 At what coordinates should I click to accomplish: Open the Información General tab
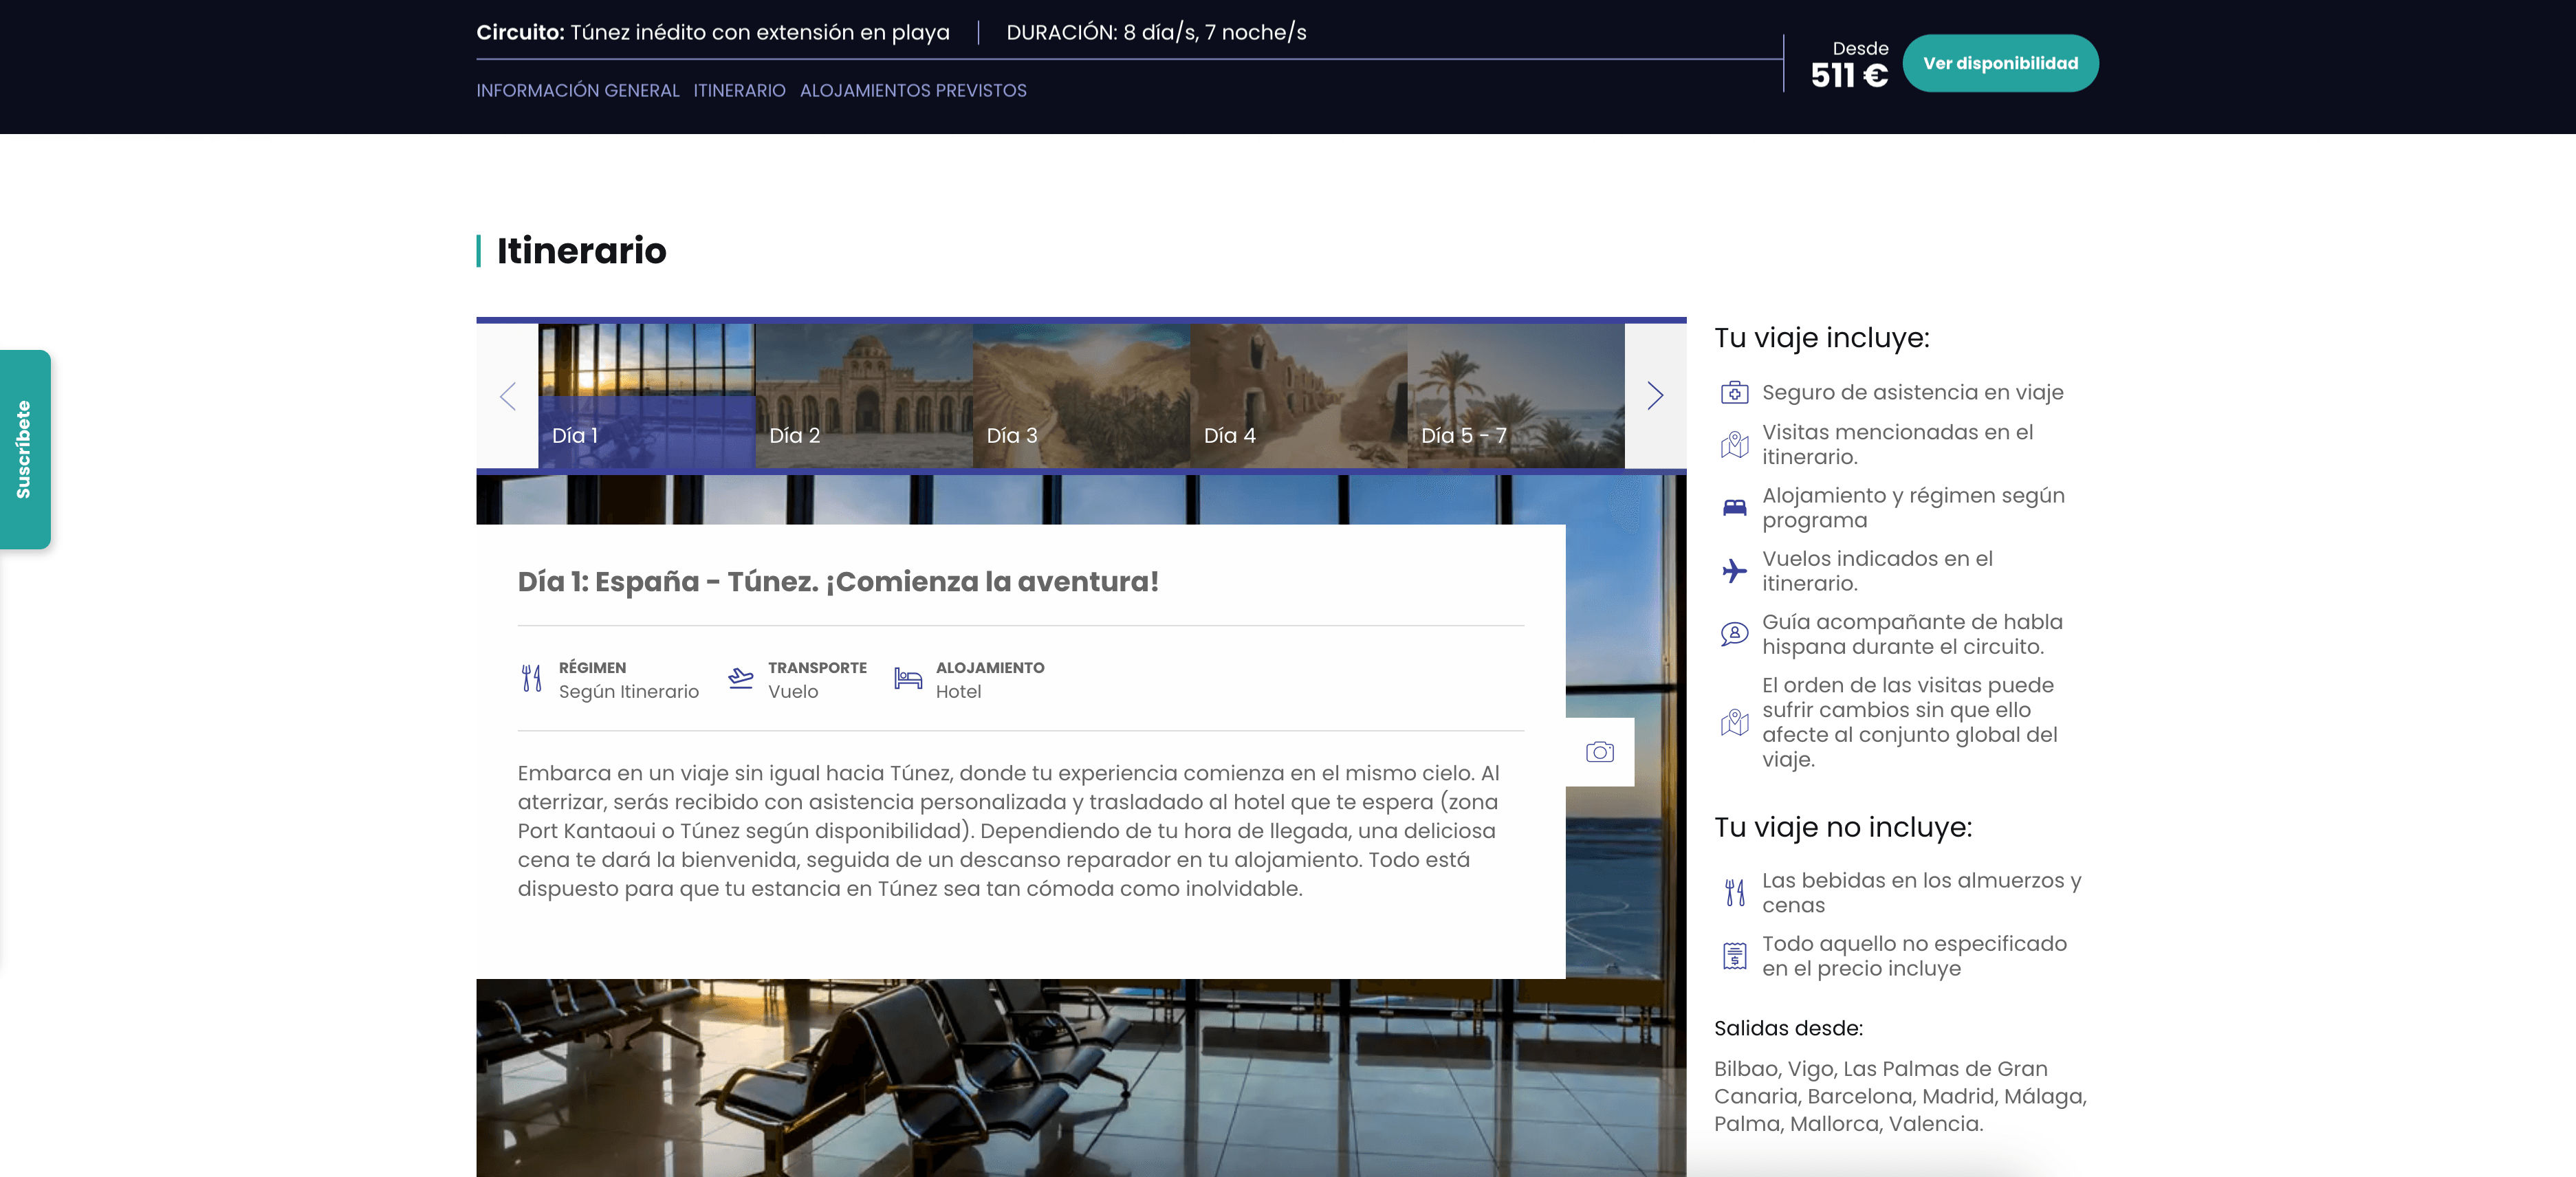click(x=577, y=91)
